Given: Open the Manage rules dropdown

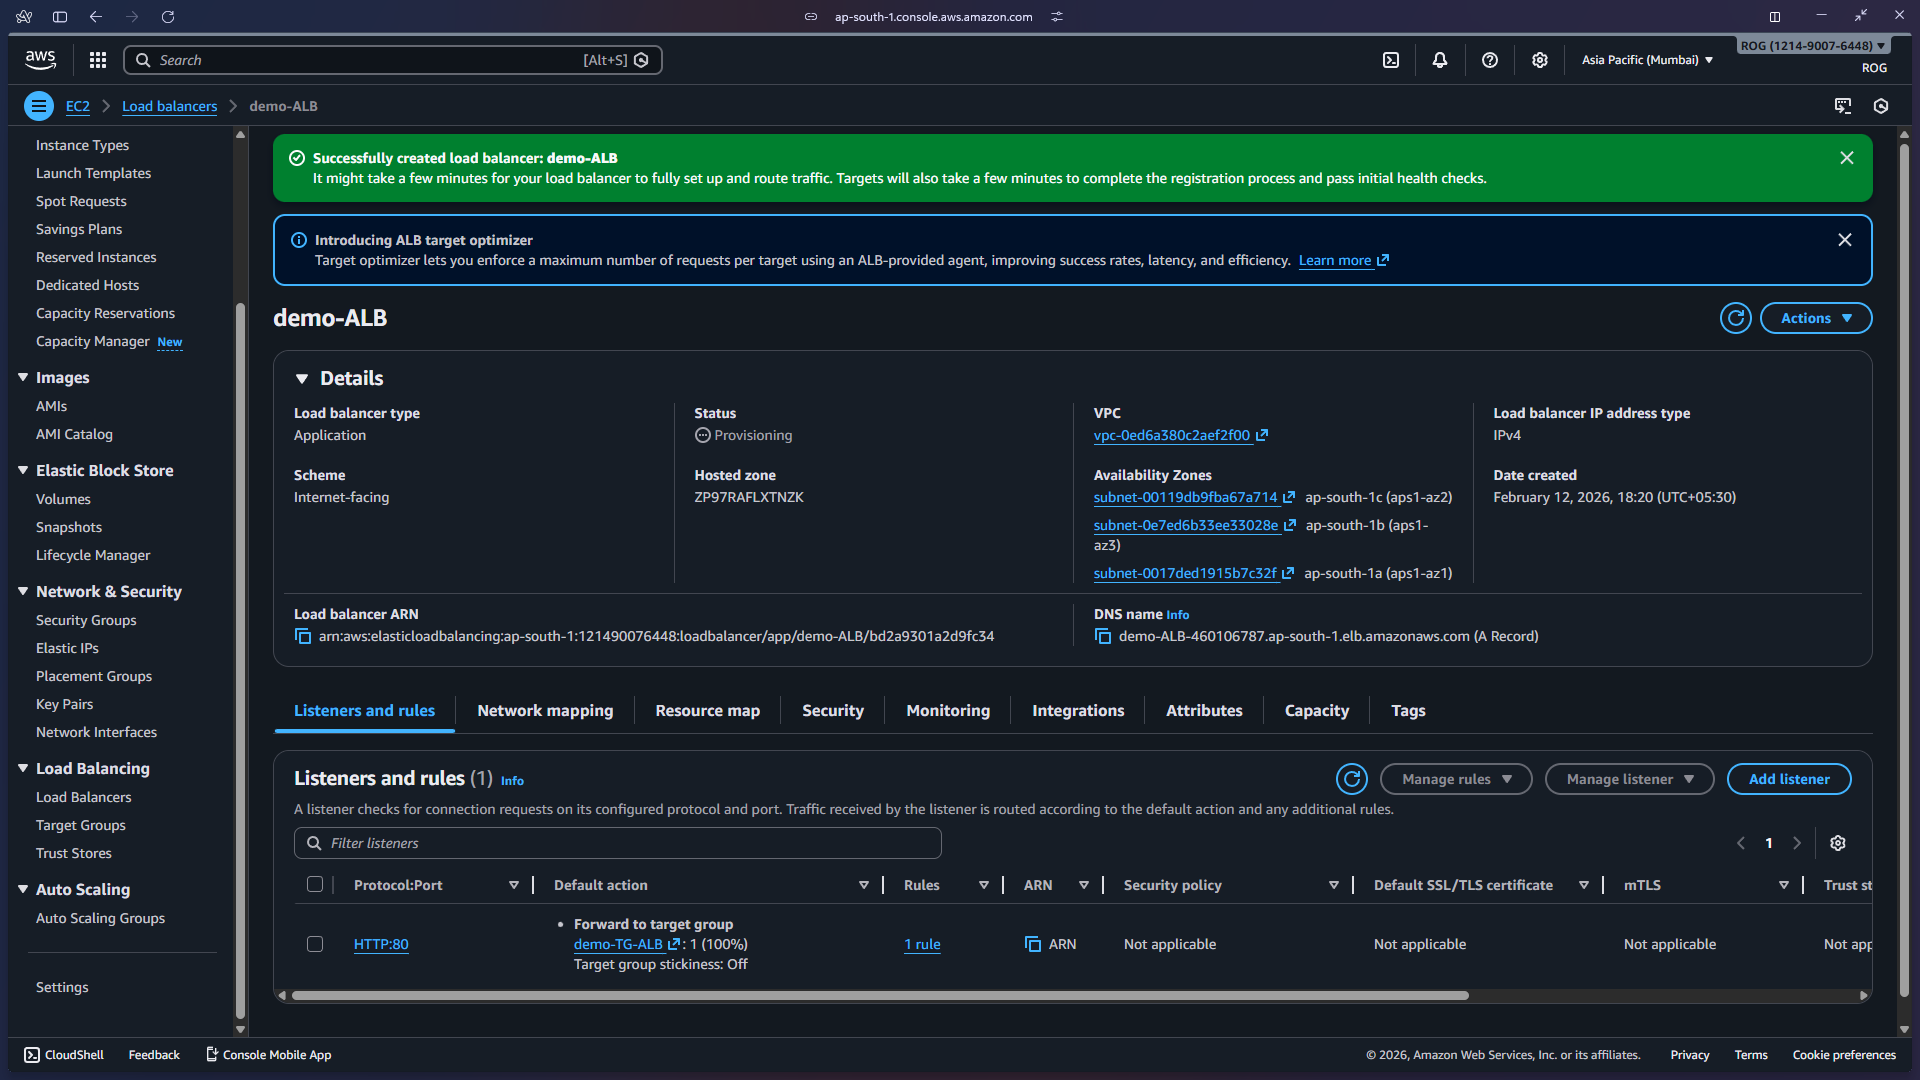Looking at the screenshot, I should tap(1455, 779).
